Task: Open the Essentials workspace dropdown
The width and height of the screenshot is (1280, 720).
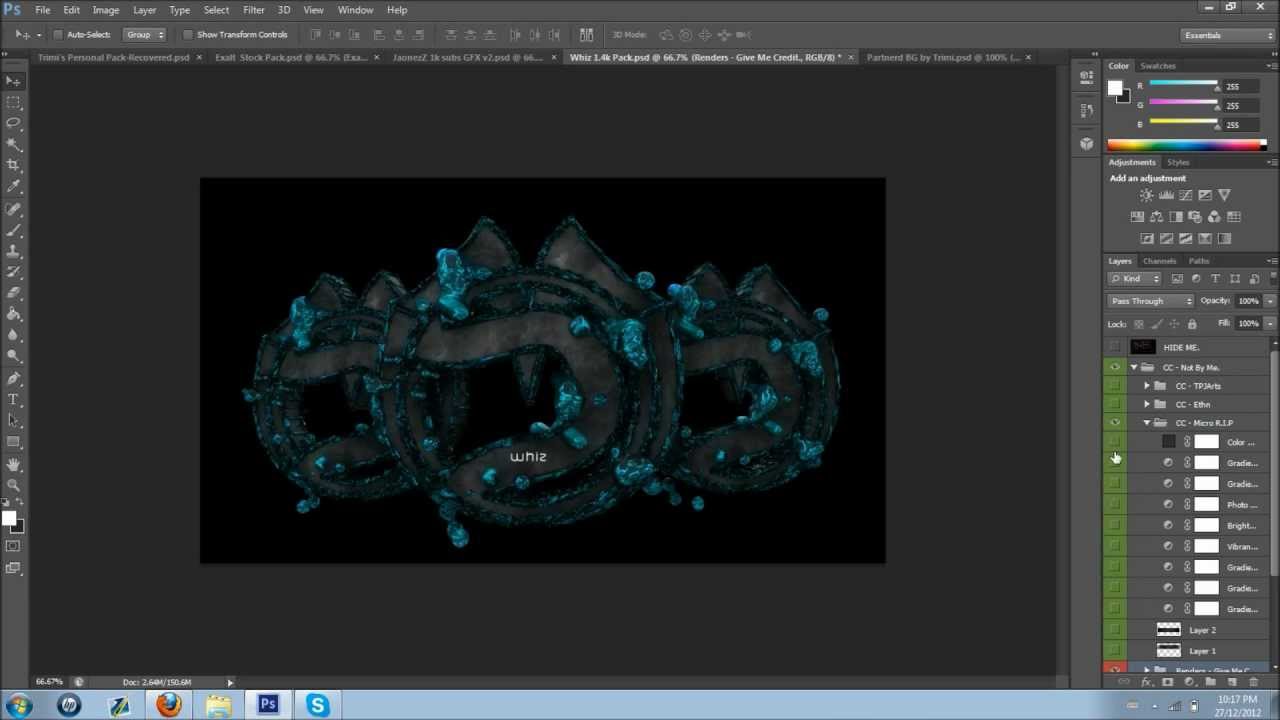Action: pos(1226,35)
